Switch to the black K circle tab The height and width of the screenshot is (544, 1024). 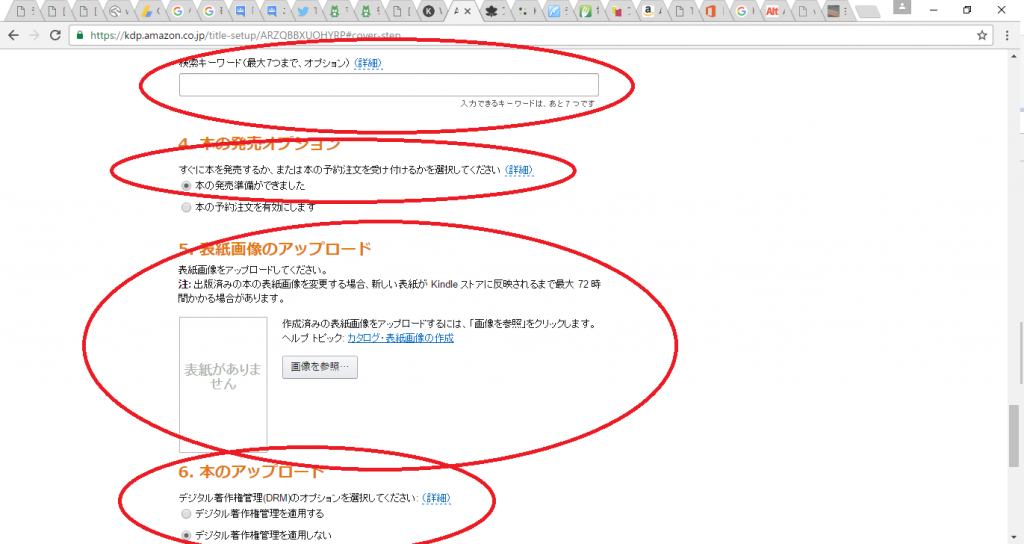click(x=428, y=11)
